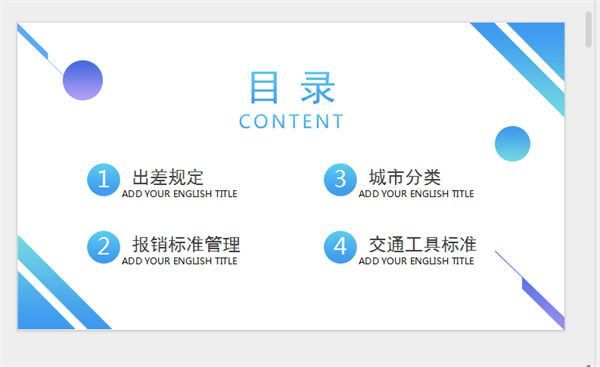Select the CONTENT subtitle text

[291, 122]
